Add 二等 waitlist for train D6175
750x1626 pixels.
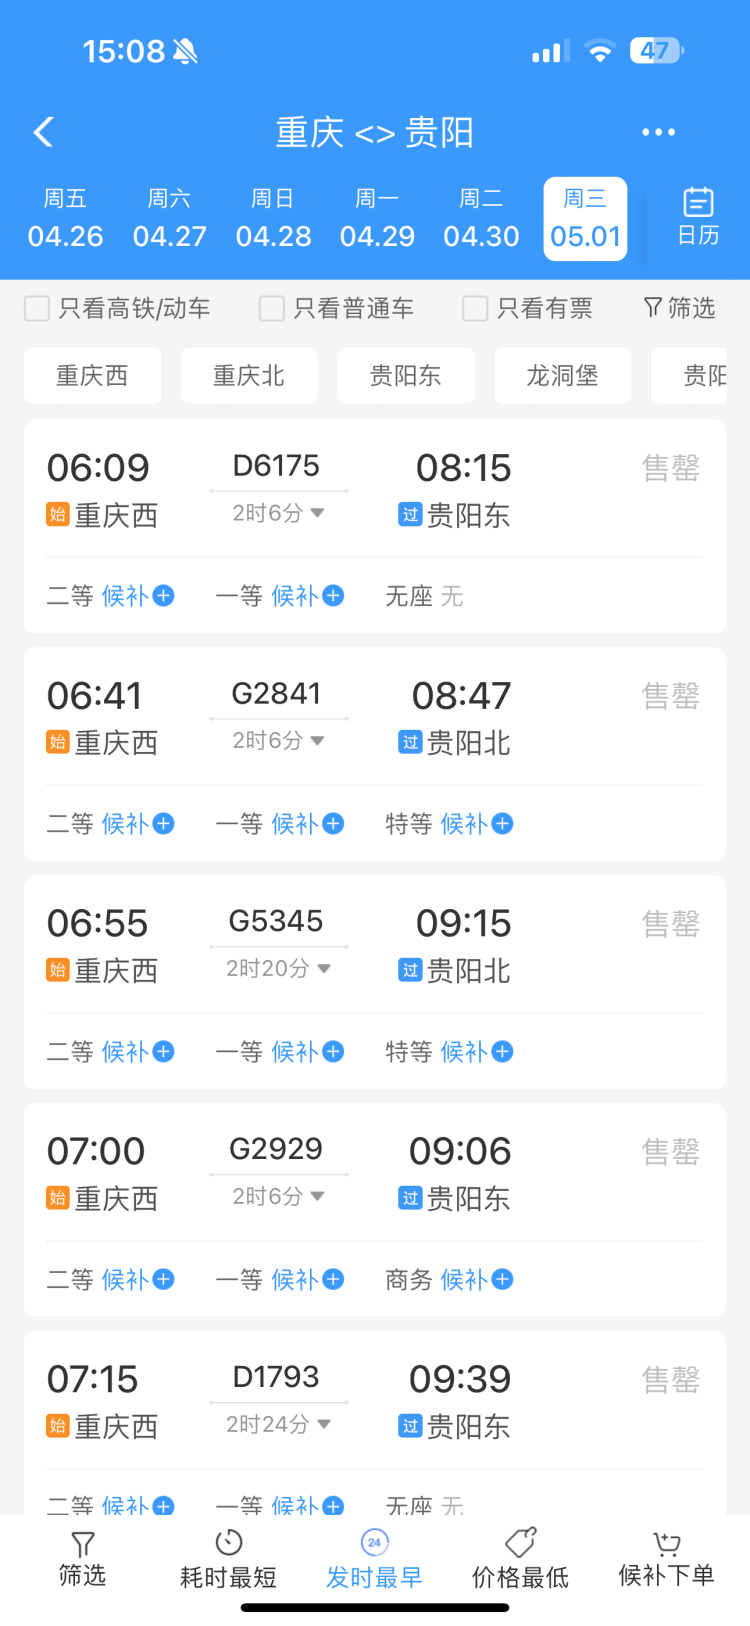[x=163, y=596]
